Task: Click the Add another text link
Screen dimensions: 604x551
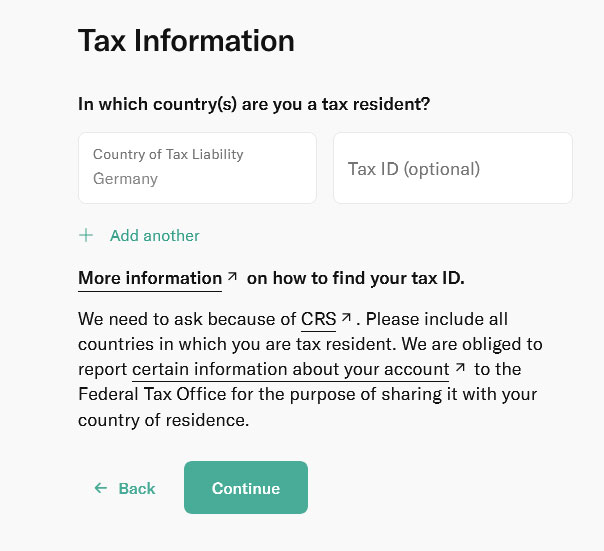Action: [x=155, y=236]
